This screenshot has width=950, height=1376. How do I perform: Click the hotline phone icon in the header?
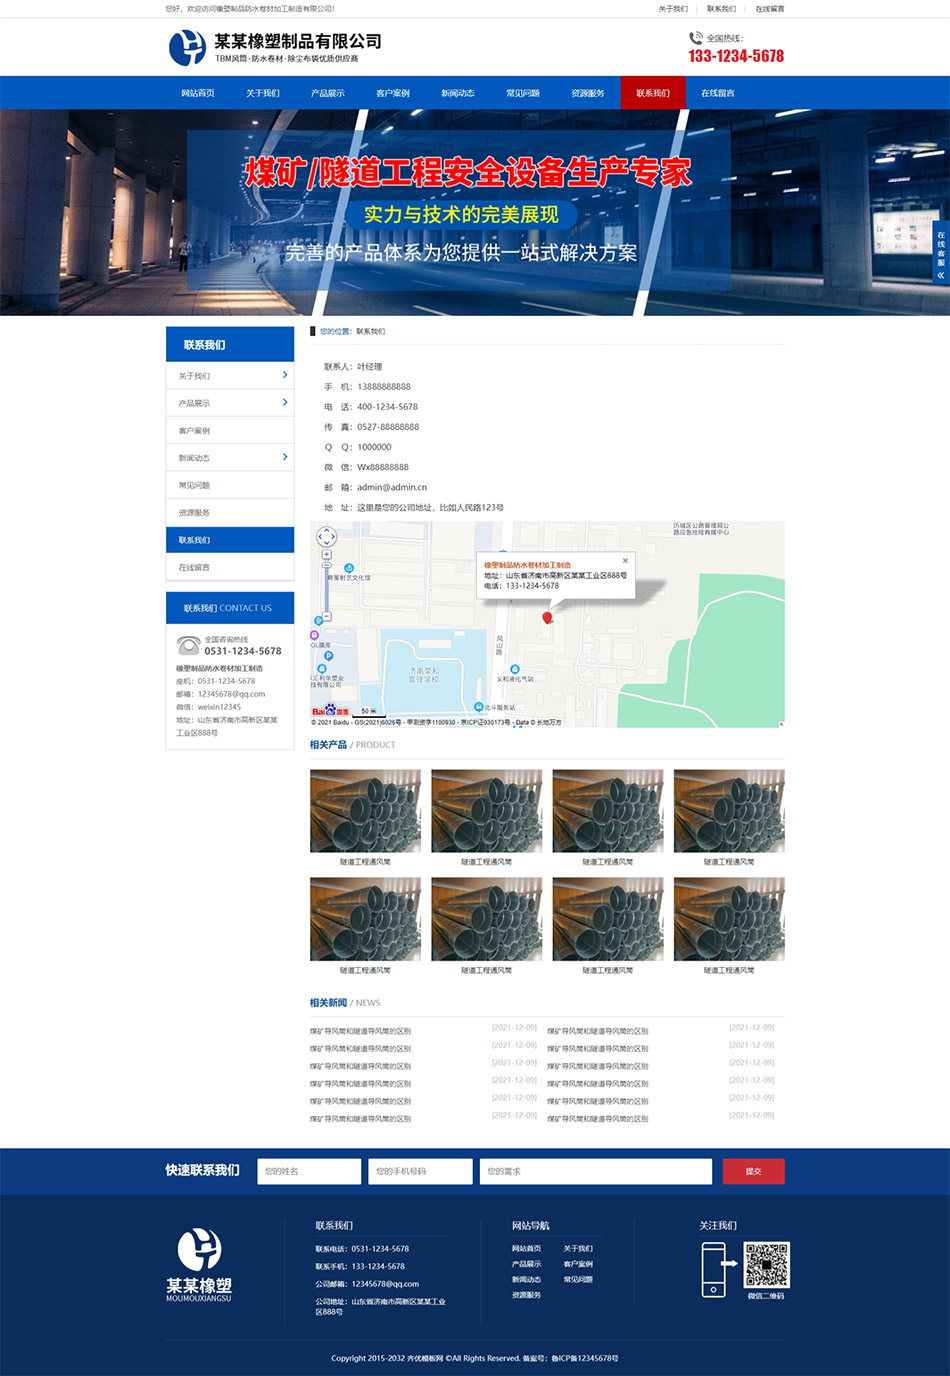(x=696, y=38)
